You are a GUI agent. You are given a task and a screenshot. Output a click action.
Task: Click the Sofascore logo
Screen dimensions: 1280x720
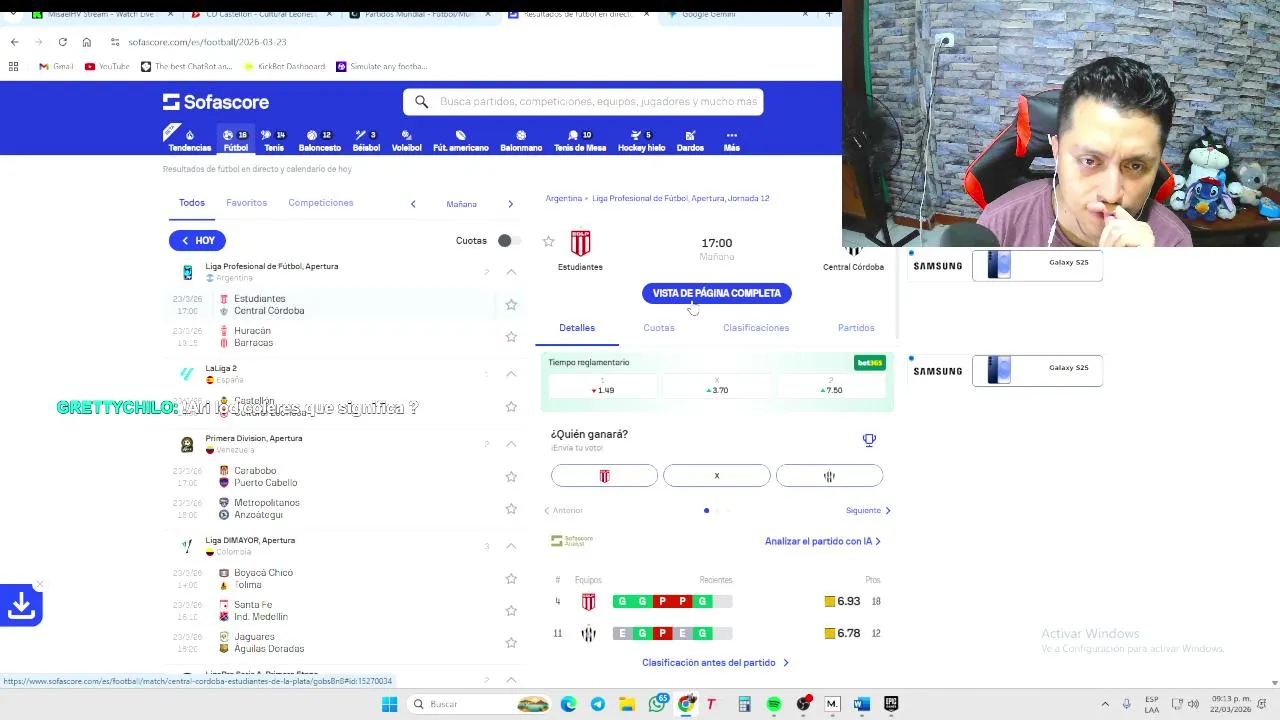pos(216,102)
